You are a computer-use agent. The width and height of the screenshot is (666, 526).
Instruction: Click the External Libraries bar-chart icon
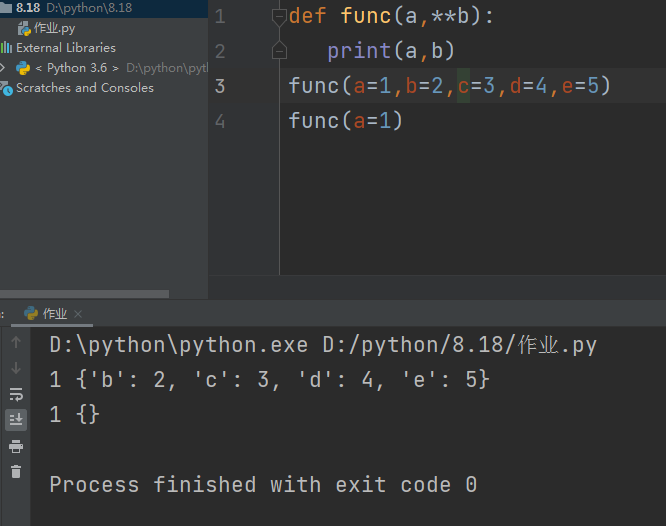point(7,48)
